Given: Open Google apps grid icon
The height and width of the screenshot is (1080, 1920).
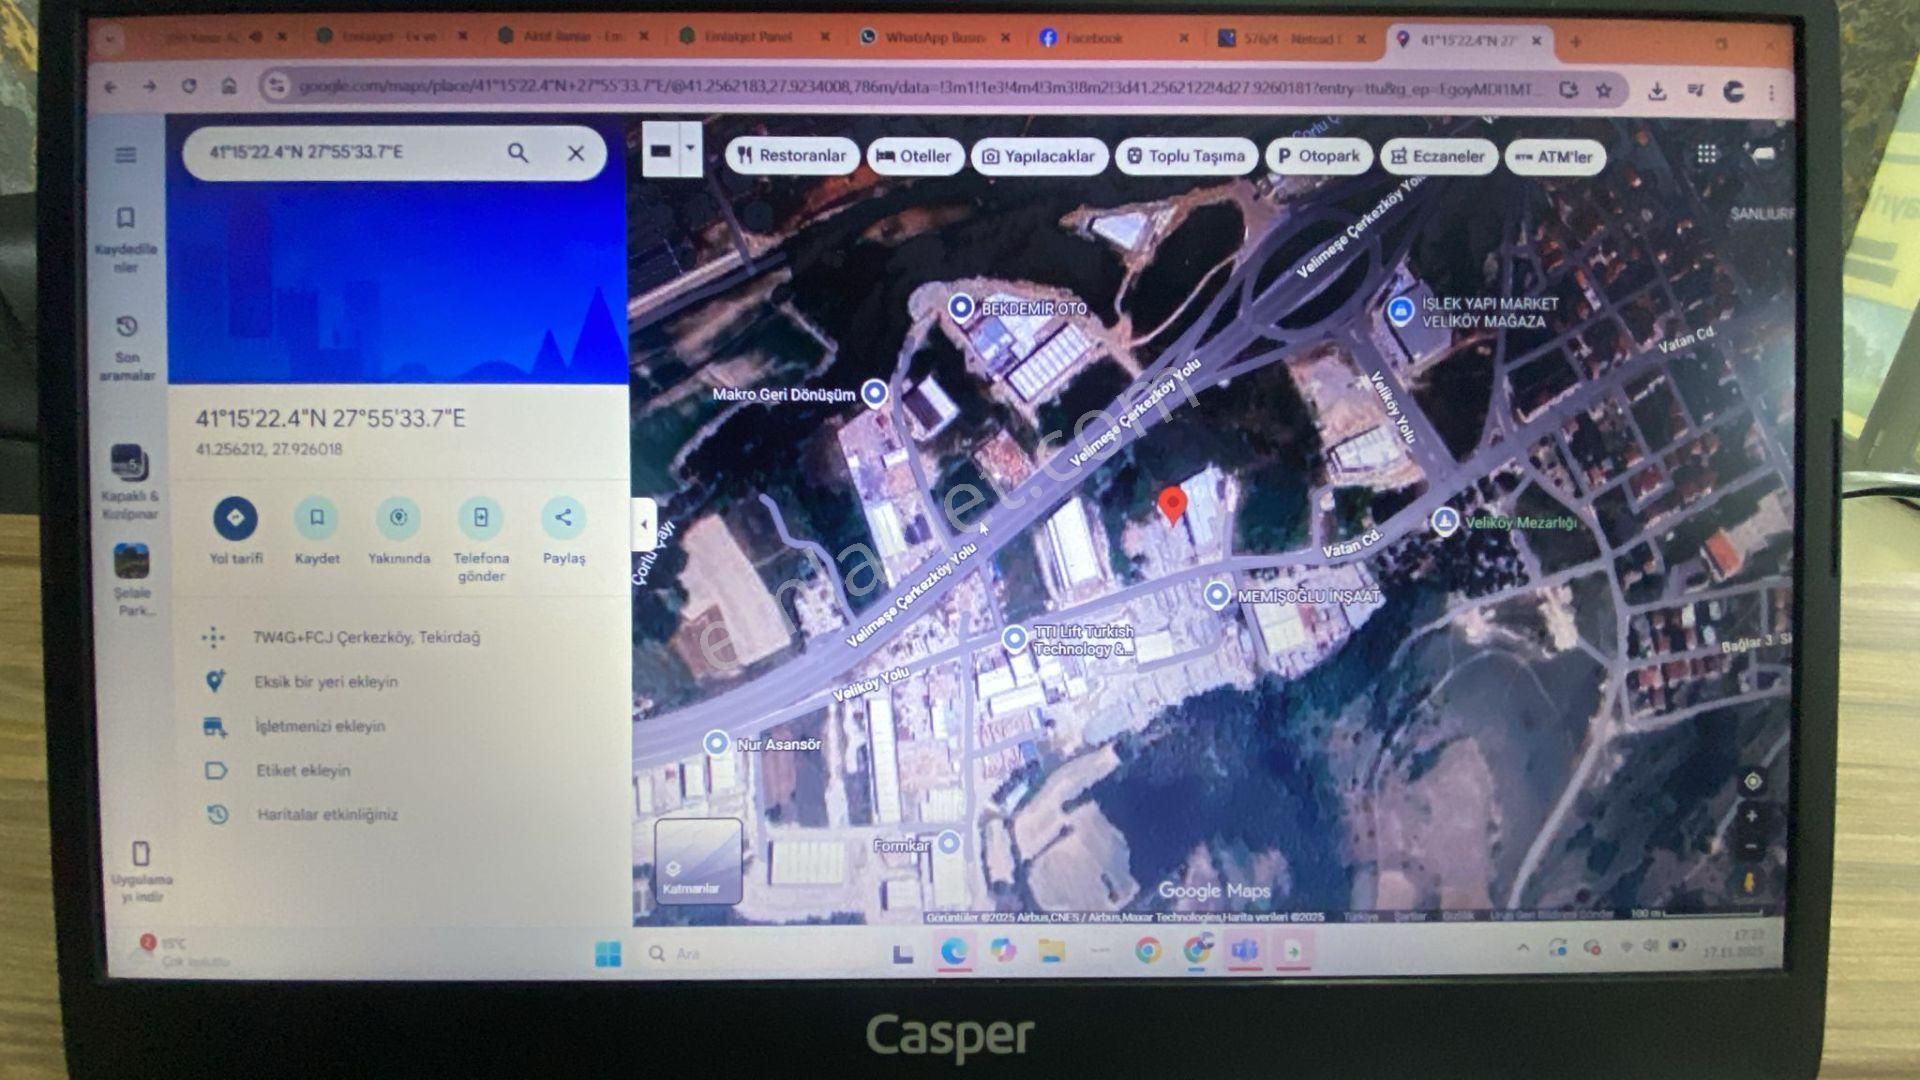Looking at the screenshot, I should pos(1706,154).
